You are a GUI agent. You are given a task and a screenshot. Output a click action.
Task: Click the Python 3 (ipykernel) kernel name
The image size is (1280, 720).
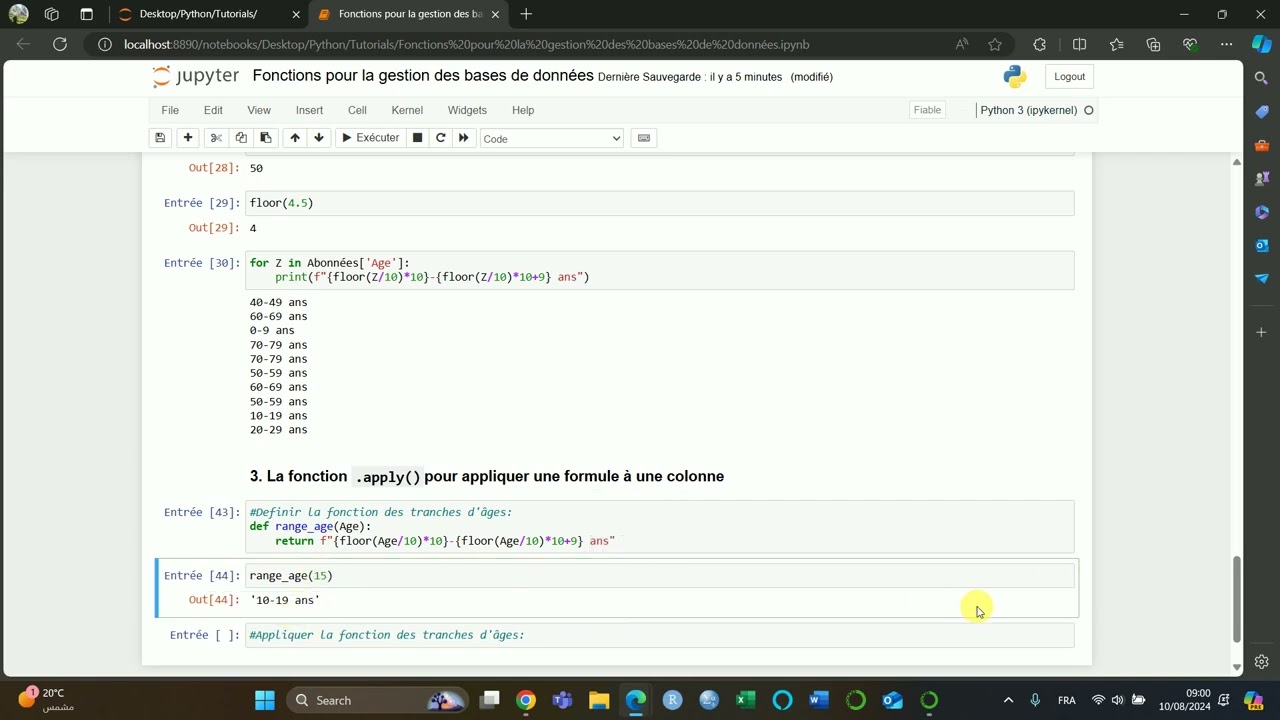[1029, 110]
